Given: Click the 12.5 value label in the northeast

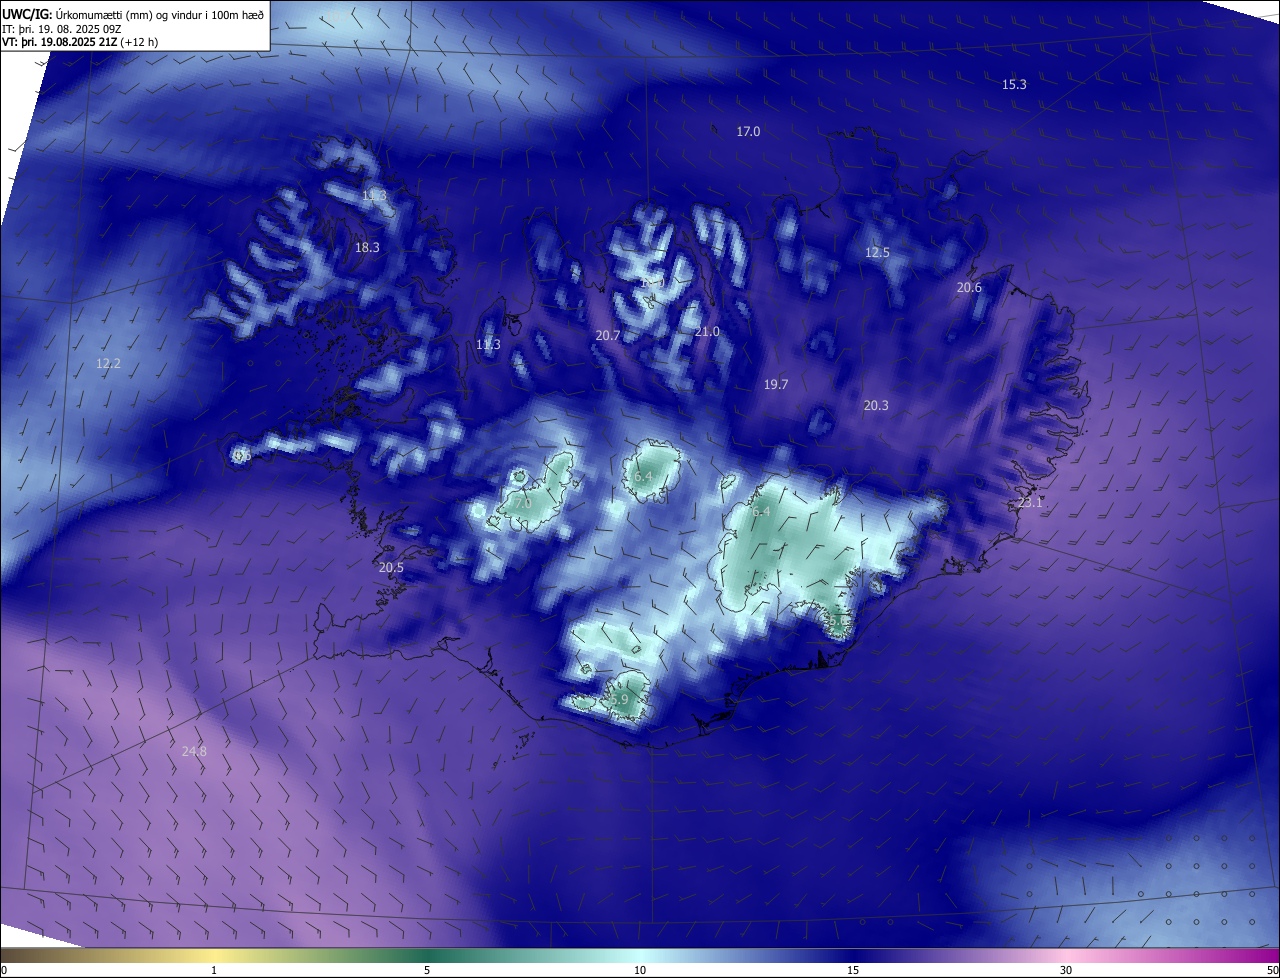Looking at the screenshot, I should click(x=877, y=253).
